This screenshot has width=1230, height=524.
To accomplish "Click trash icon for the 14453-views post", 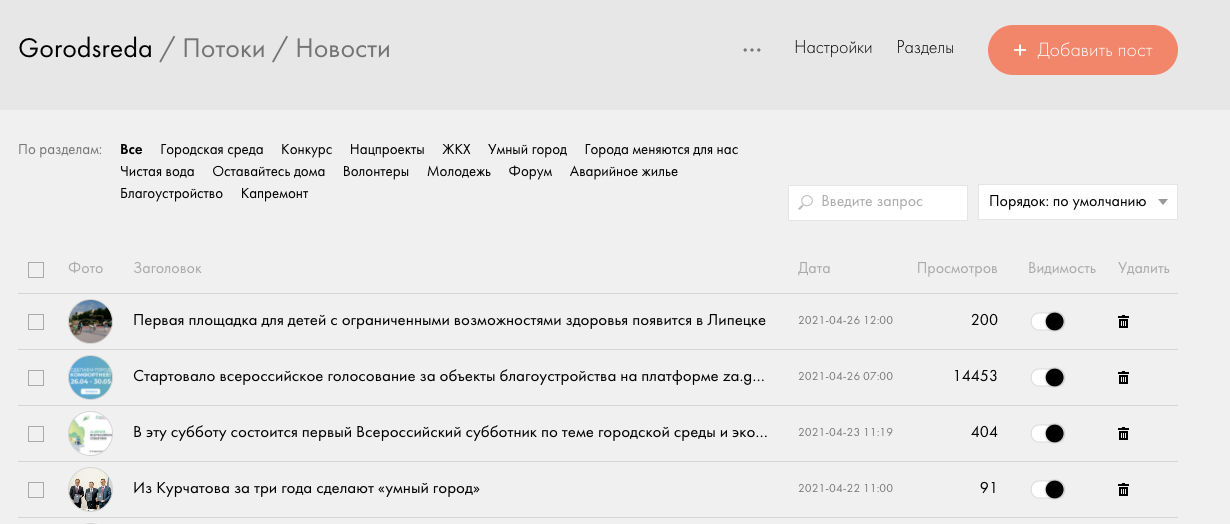I will [1123, 377].
